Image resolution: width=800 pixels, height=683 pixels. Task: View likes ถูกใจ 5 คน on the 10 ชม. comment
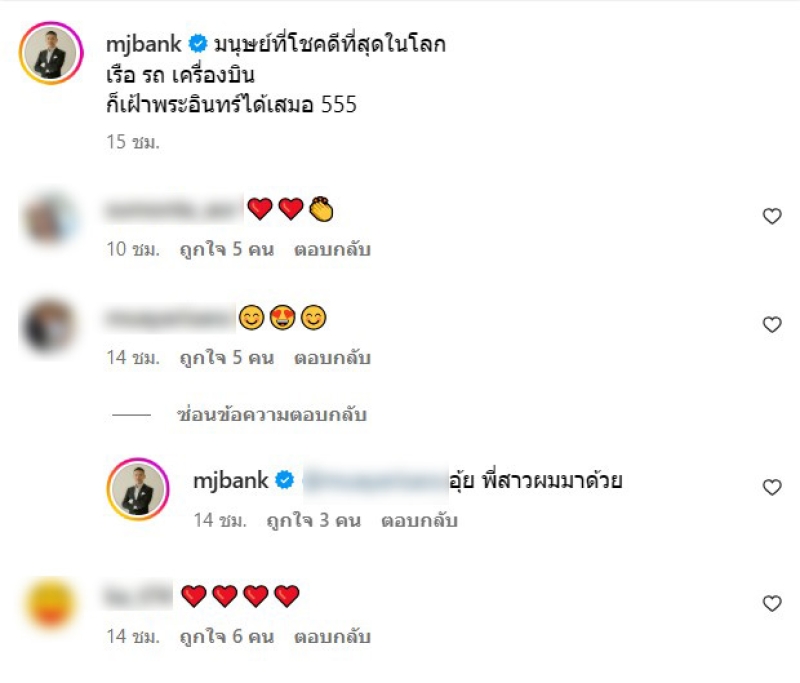pos(227,249)
